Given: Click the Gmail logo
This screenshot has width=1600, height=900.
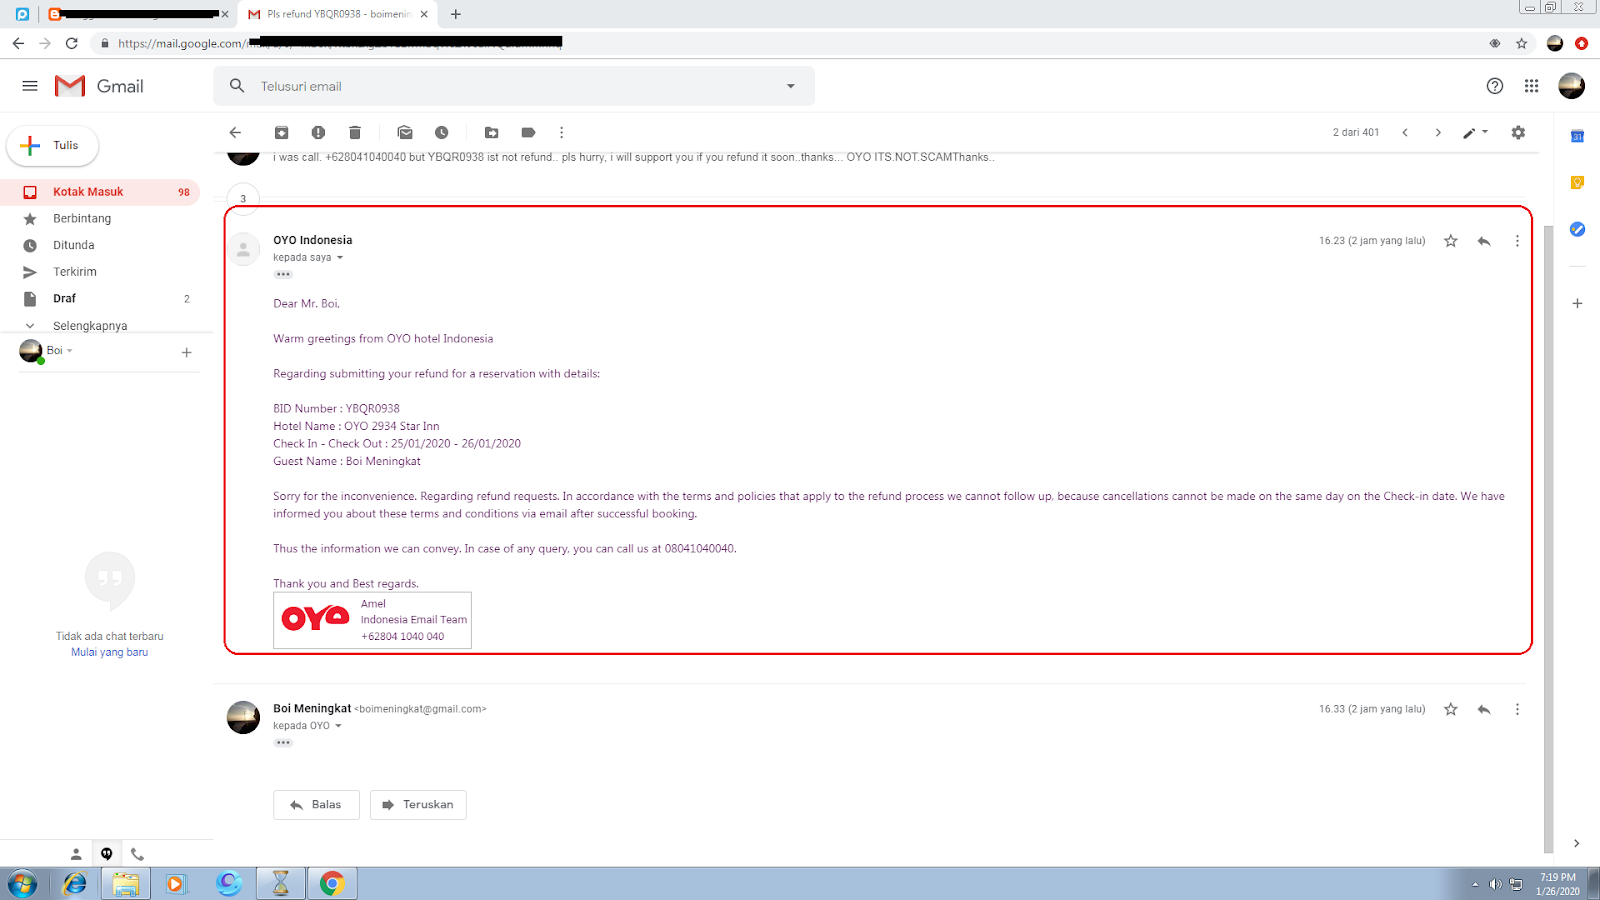Looking at the screenshot, I should pos(99,86).
